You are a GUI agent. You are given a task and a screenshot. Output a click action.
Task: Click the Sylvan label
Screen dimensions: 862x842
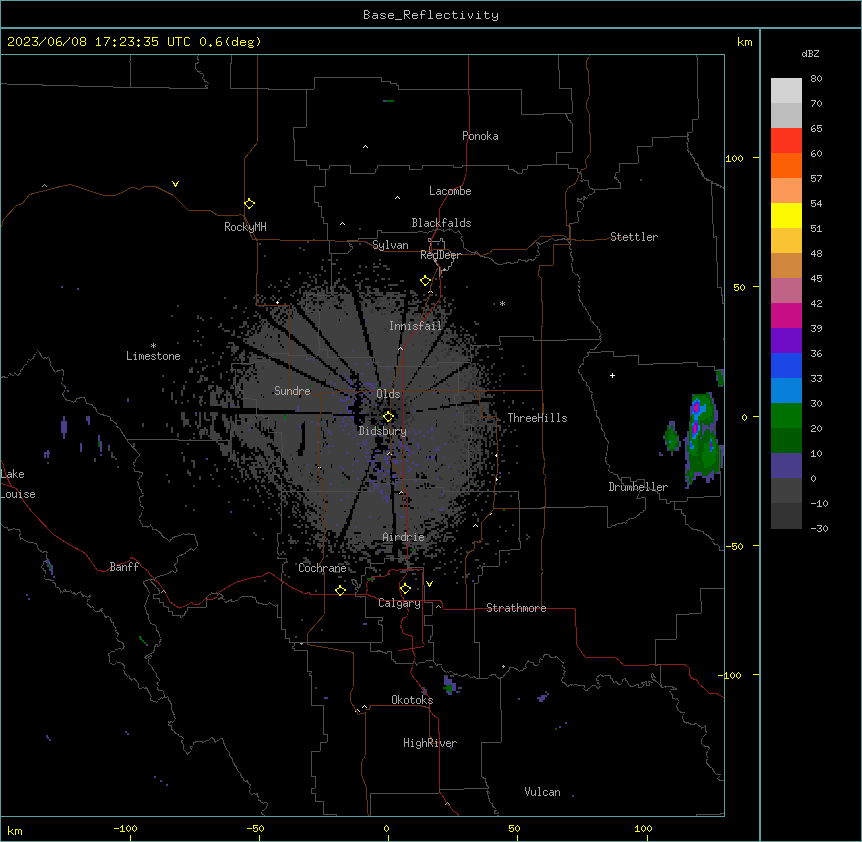390,245
